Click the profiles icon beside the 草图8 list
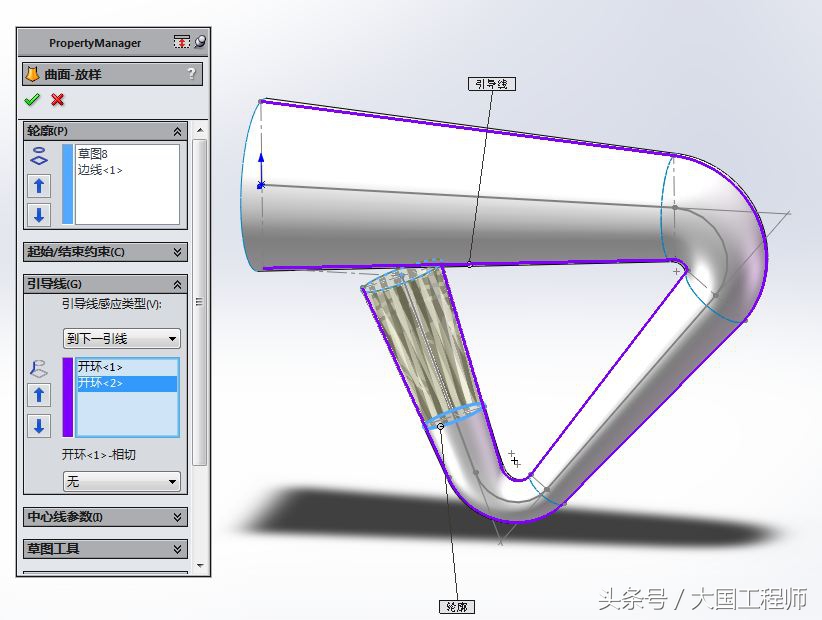822x620 pixels. (x=38, y=155)
